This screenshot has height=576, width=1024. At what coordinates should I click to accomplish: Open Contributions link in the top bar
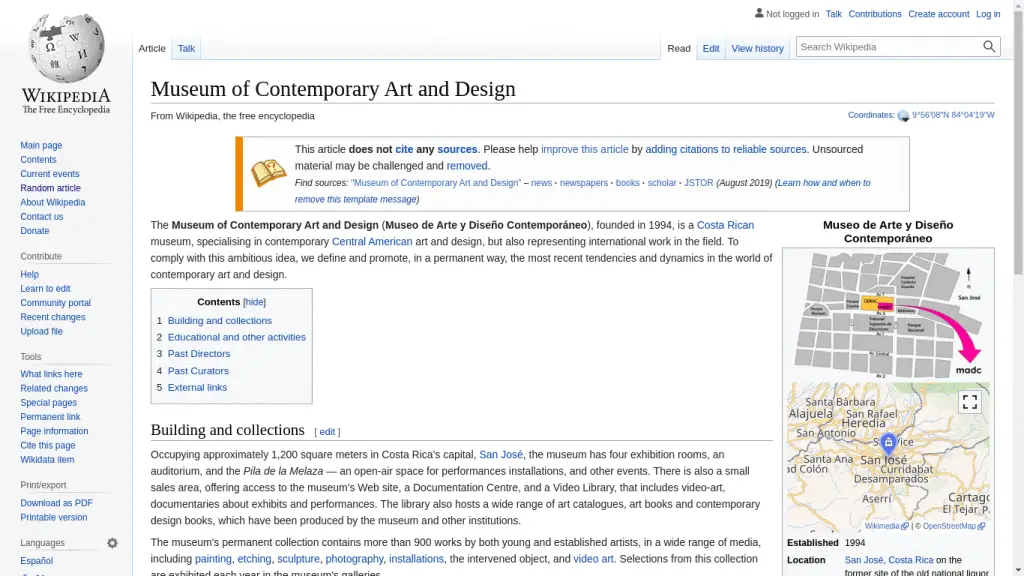click(x=874, y=14)
